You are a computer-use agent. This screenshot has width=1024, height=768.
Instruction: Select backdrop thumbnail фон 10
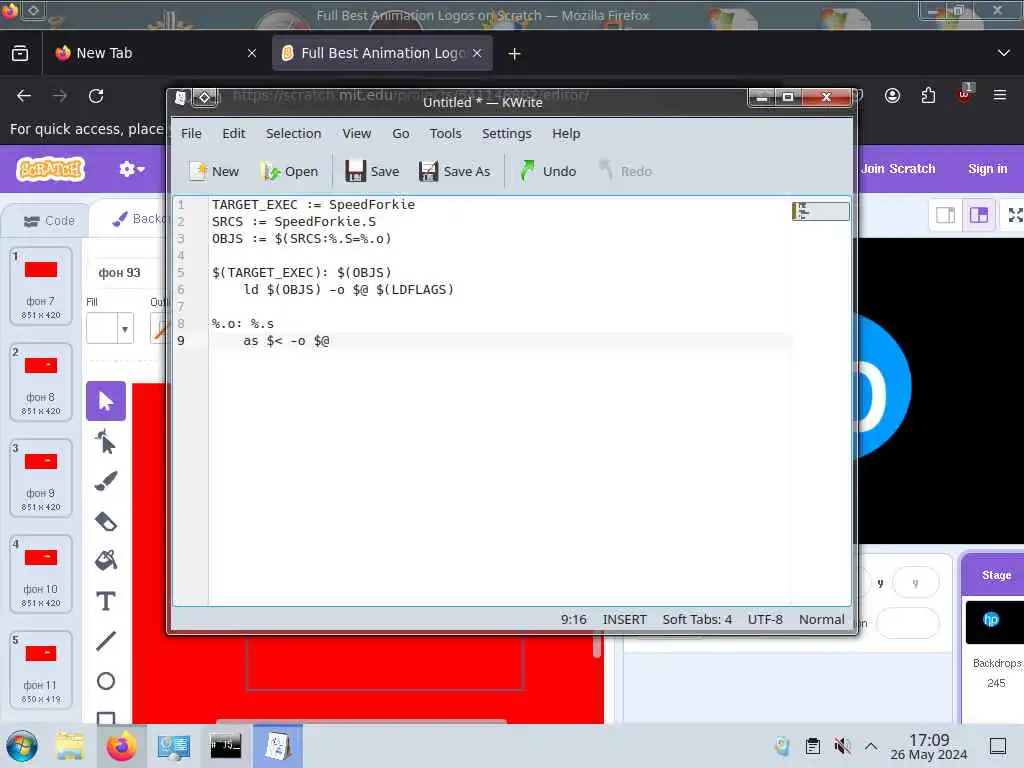pos(40,573)
